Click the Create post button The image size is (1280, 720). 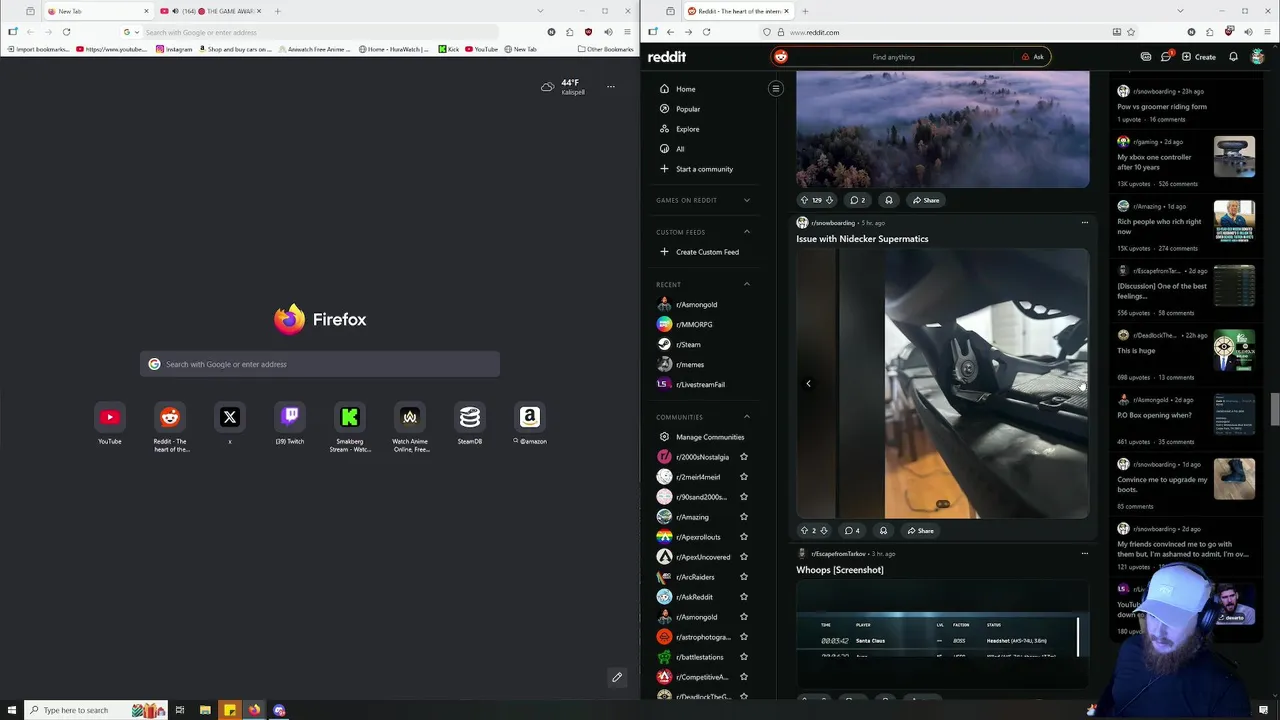pyautogui.click(x=1199, y=57)
